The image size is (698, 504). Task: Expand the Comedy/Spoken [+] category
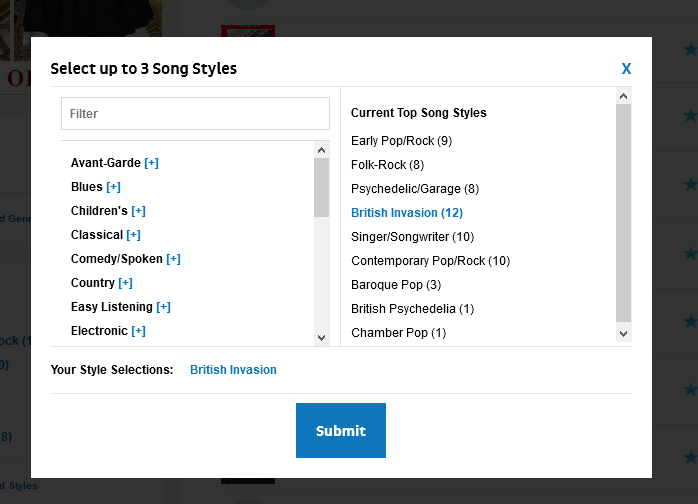click(x=173, y=259)
